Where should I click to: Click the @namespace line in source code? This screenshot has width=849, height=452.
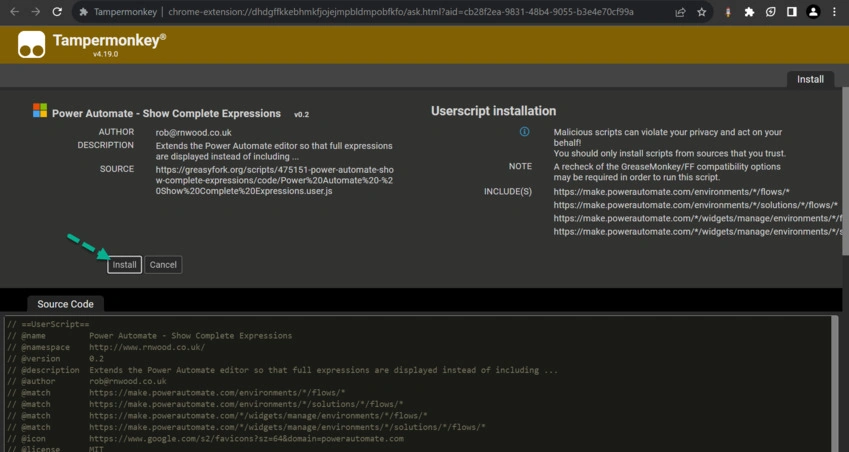(106, 347)
